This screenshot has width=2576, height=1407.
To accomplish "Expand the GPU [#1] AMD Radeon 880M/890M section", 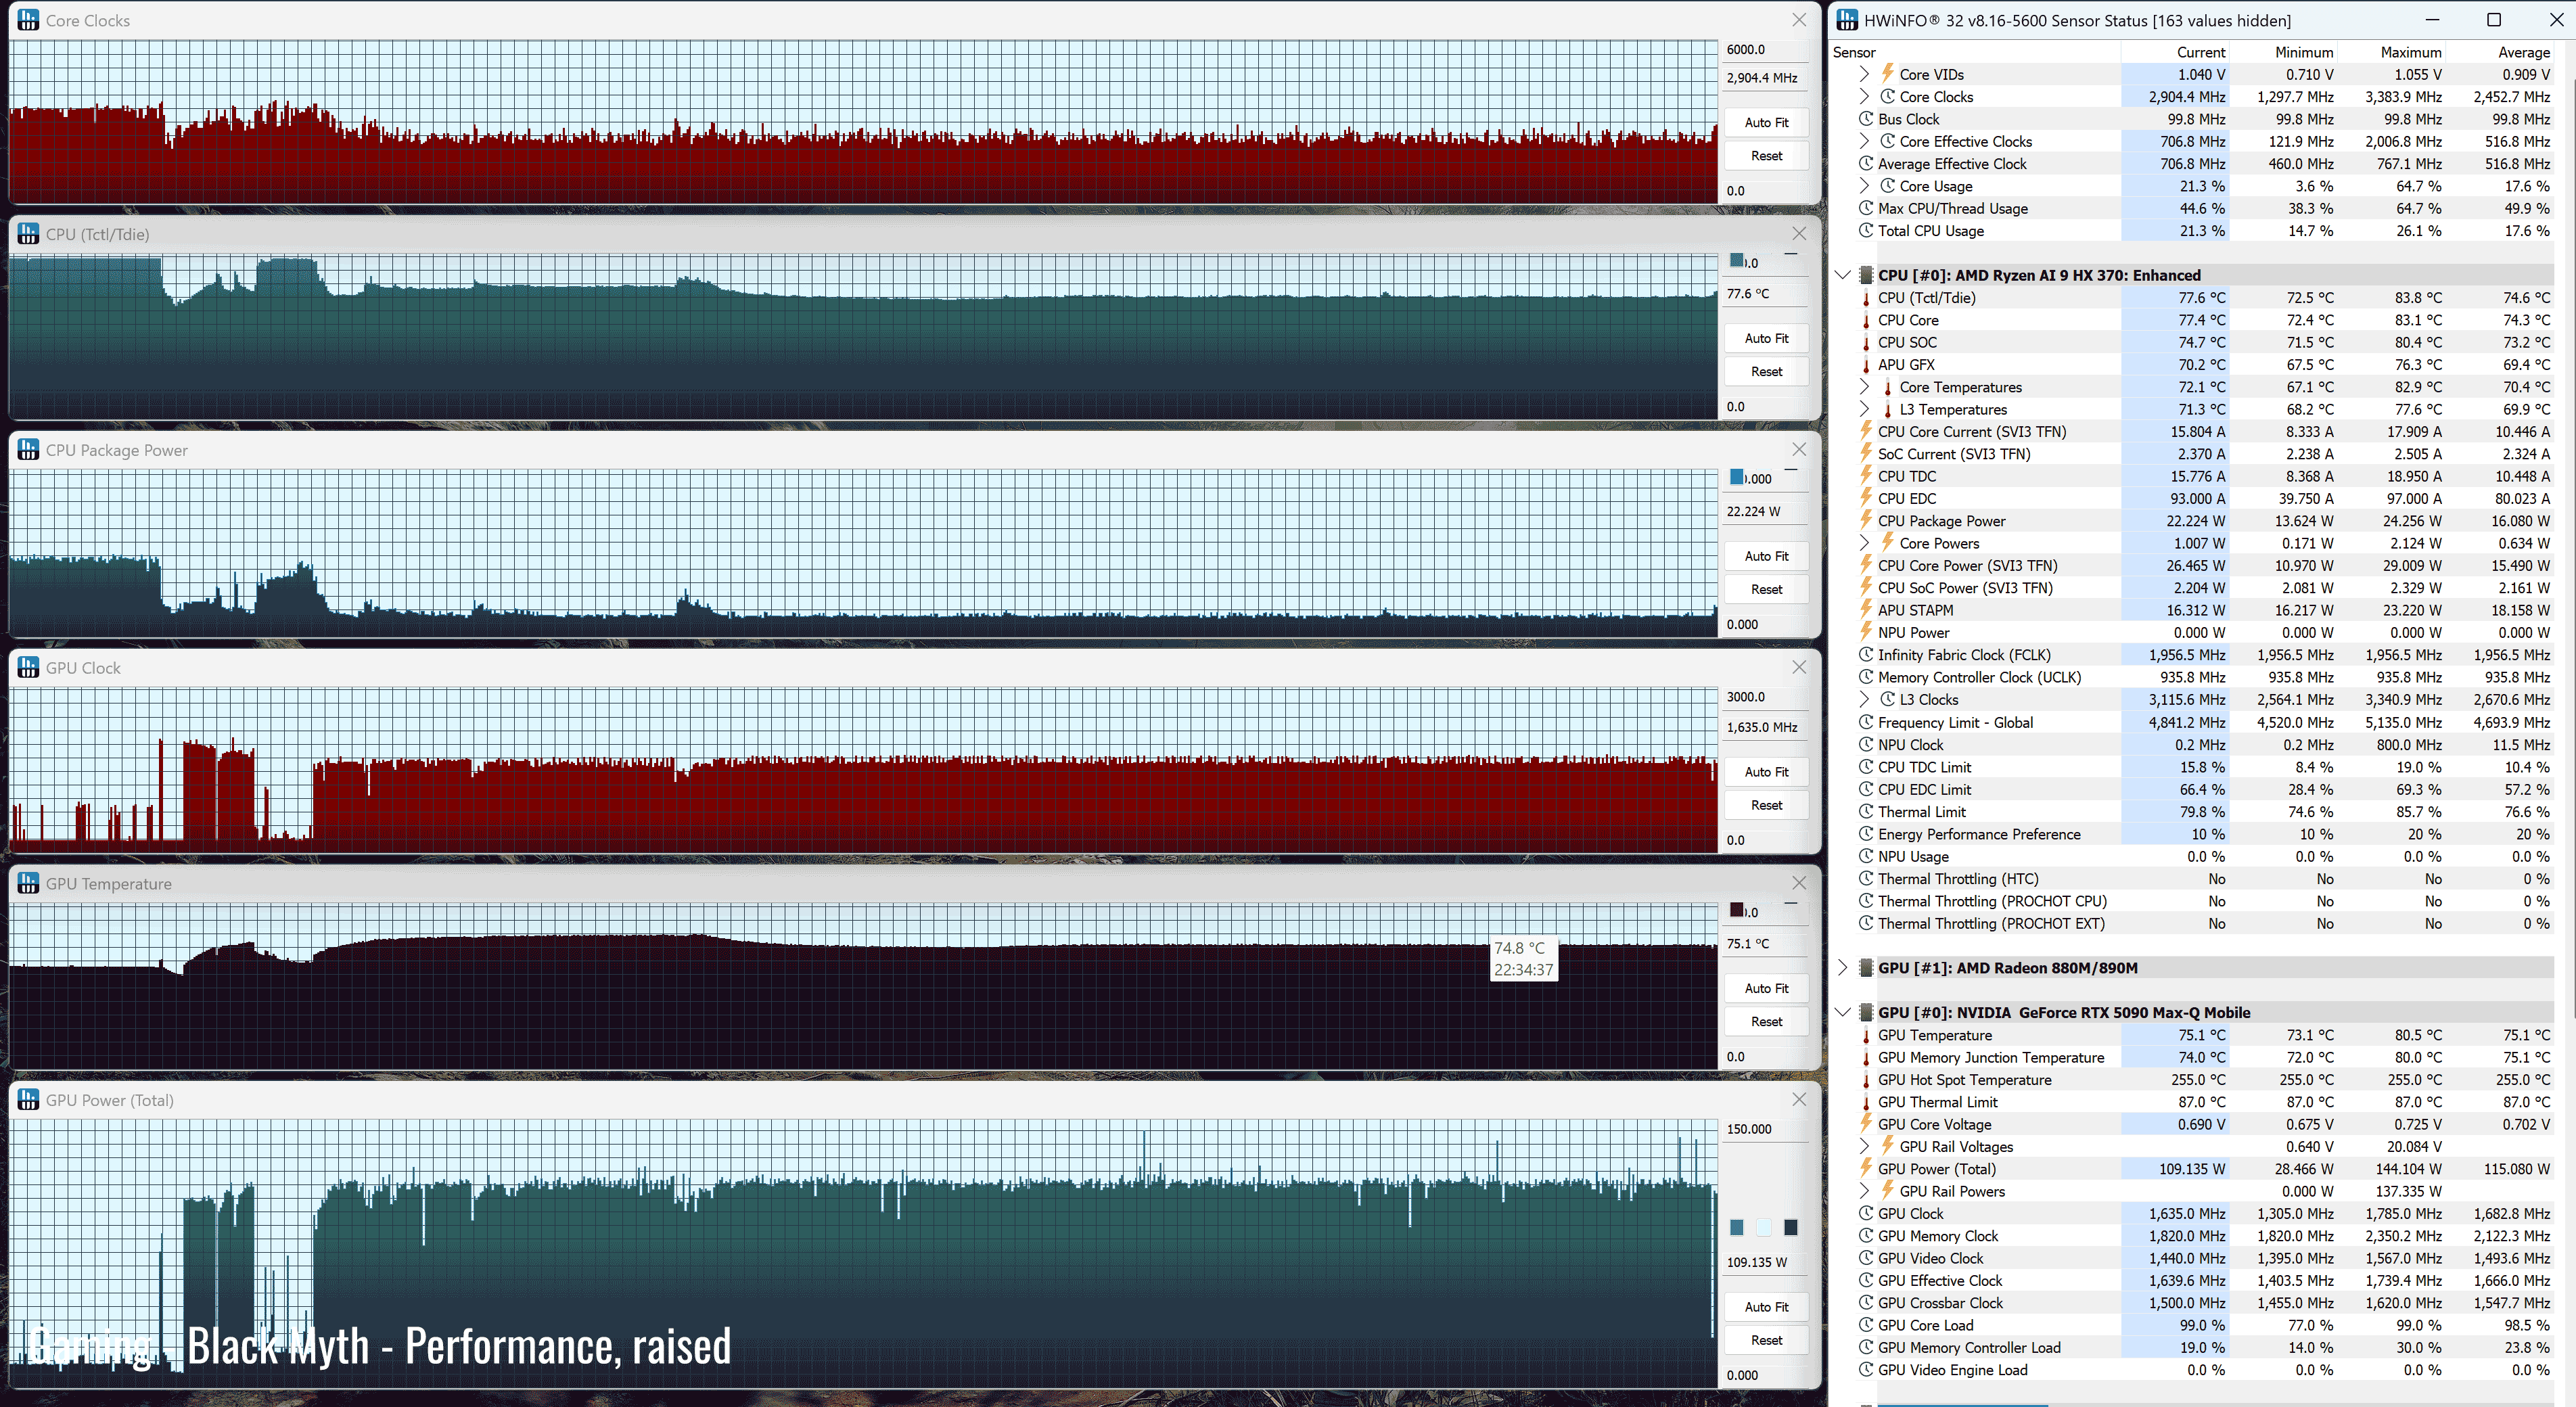I will [x=1842, y=968].
